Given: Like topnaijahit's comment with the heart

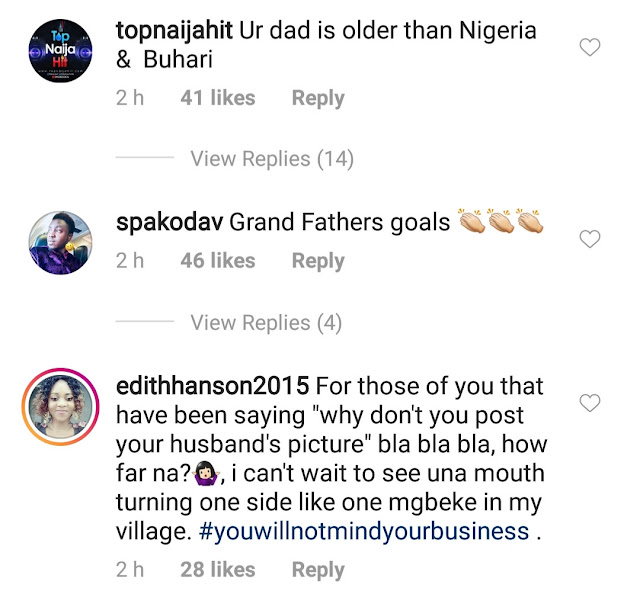Looking at the screenshot, I should tap(590, 47).
